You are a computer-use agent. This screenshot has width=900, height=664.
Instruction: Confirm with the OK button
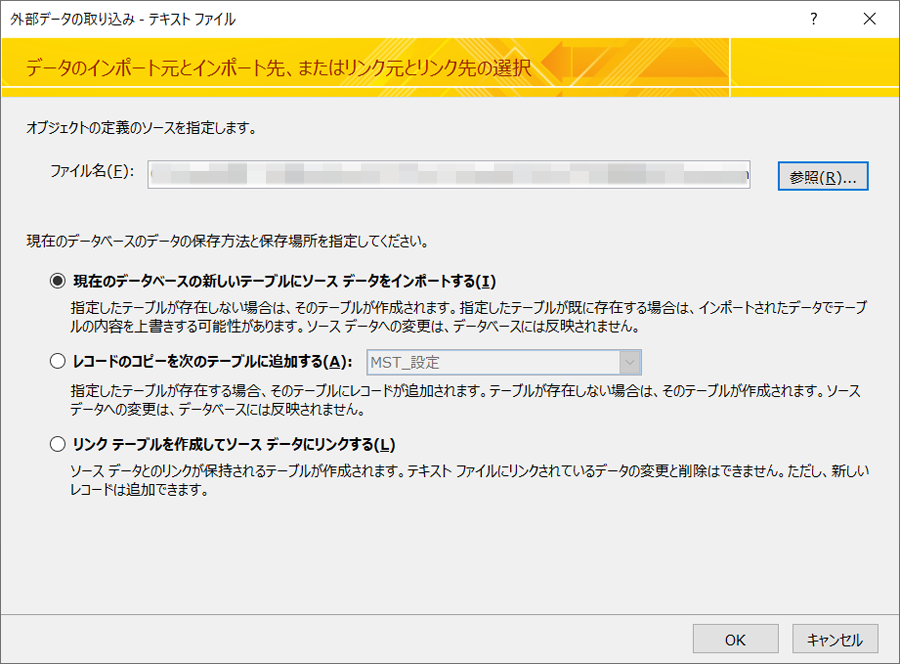point(735,638)
